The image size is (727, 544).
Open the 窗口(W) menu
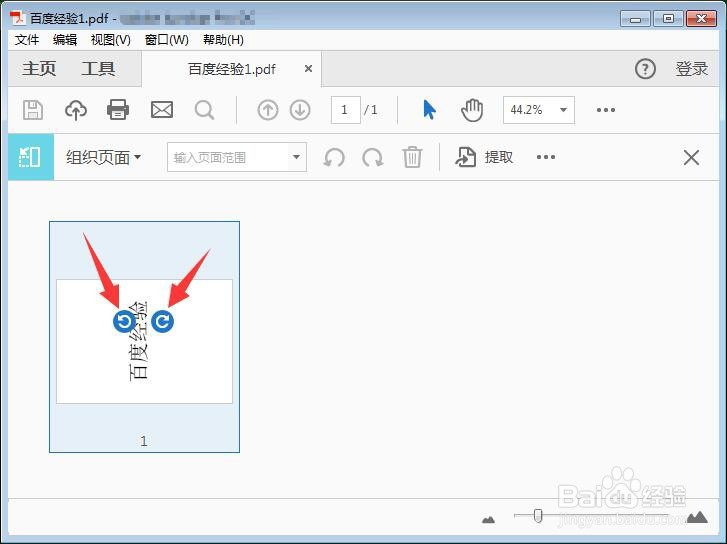[167, 40]
